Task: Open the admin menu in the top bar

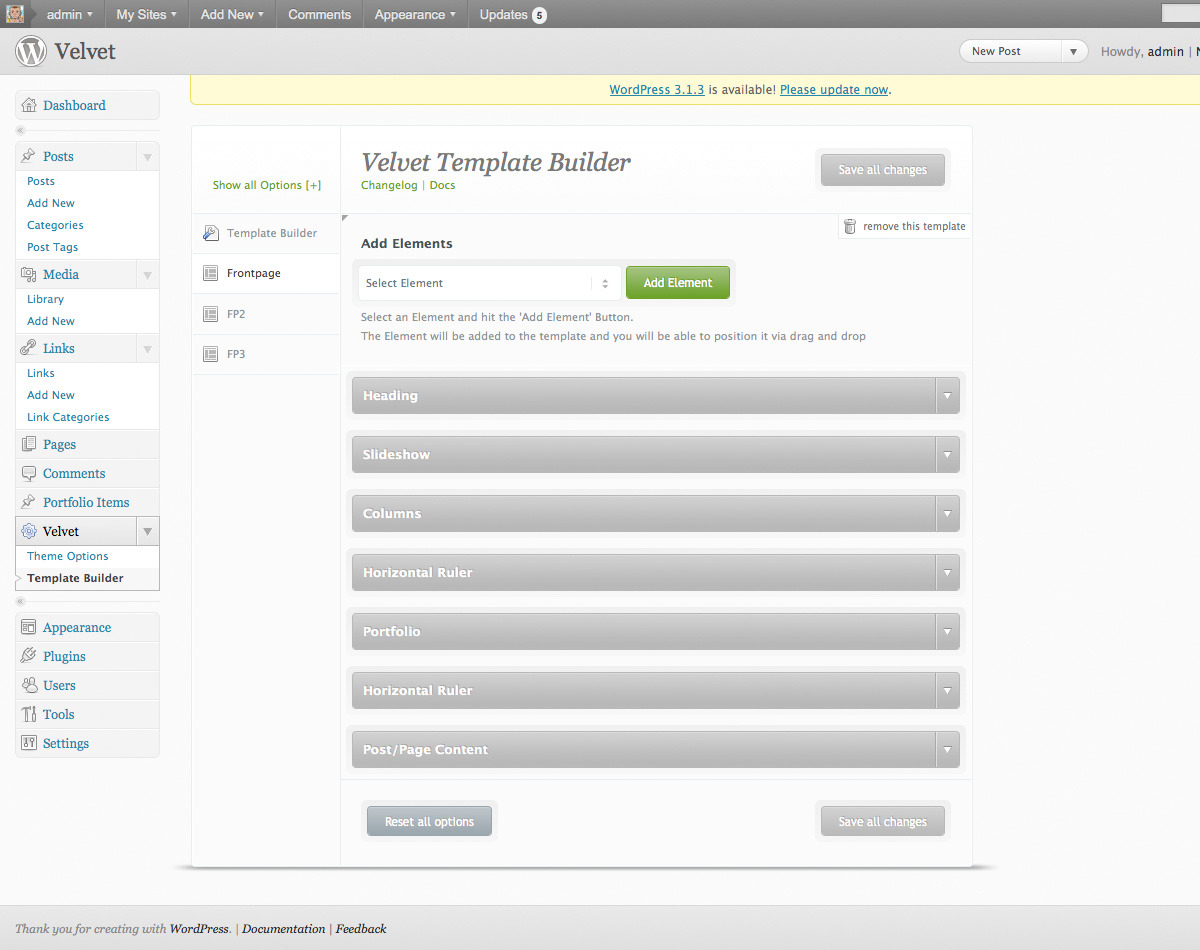Action: point(69,14)
